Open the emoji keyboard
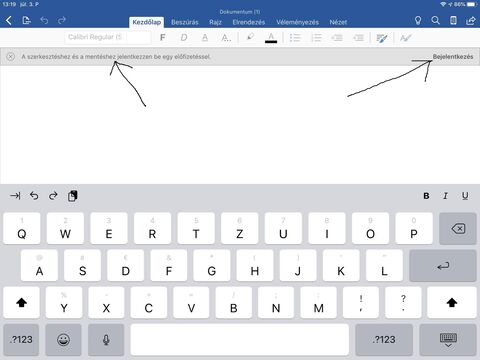Image resolution: width=480 pixels, height=360 pixels. click(x=63, y=340)
